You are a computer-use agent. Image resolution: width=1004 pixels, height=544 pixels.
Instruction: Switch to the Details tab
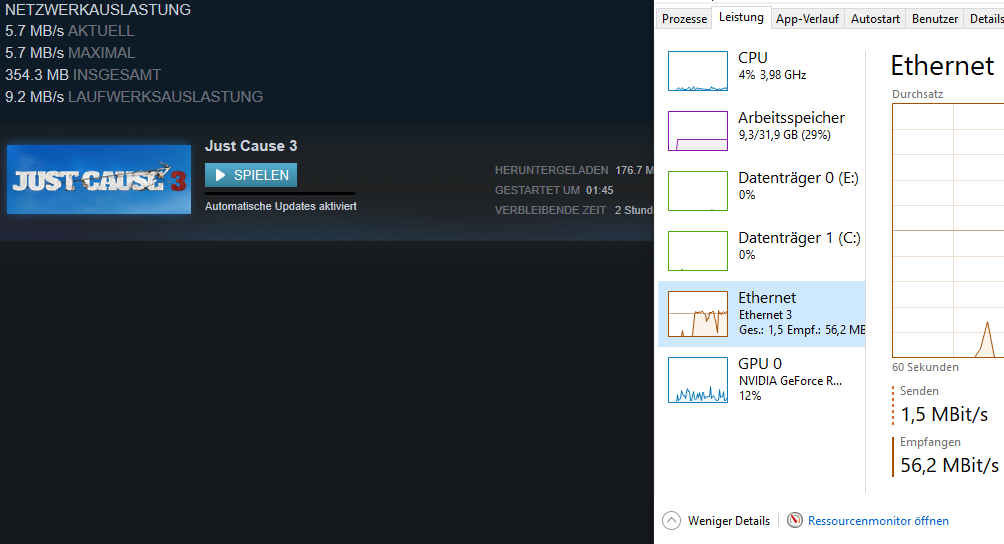click(985, 19)
